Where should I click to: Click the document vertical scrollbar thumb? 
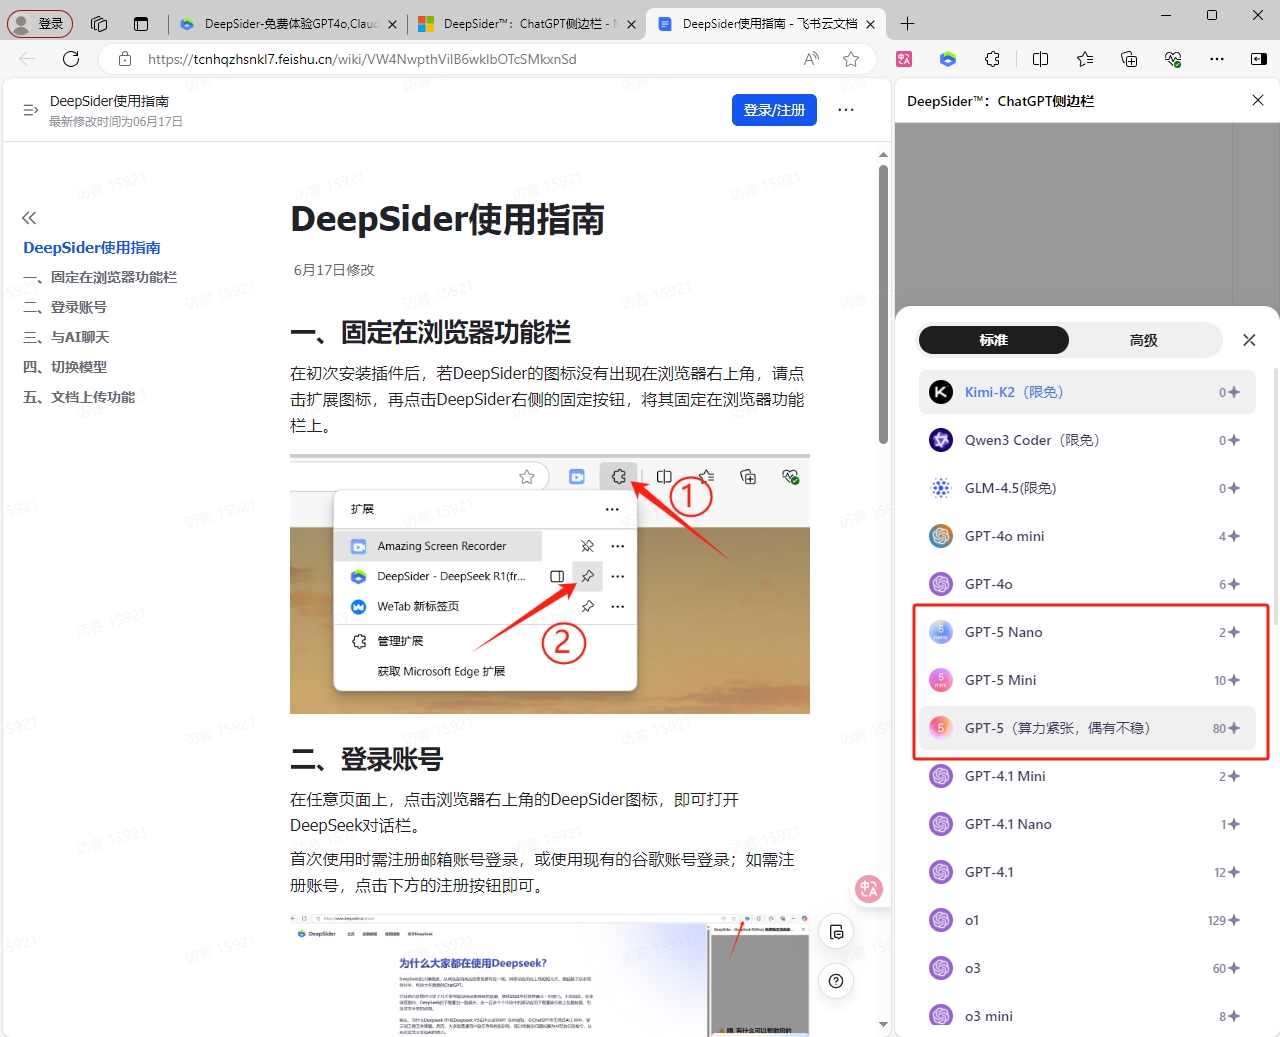[883, 303]
